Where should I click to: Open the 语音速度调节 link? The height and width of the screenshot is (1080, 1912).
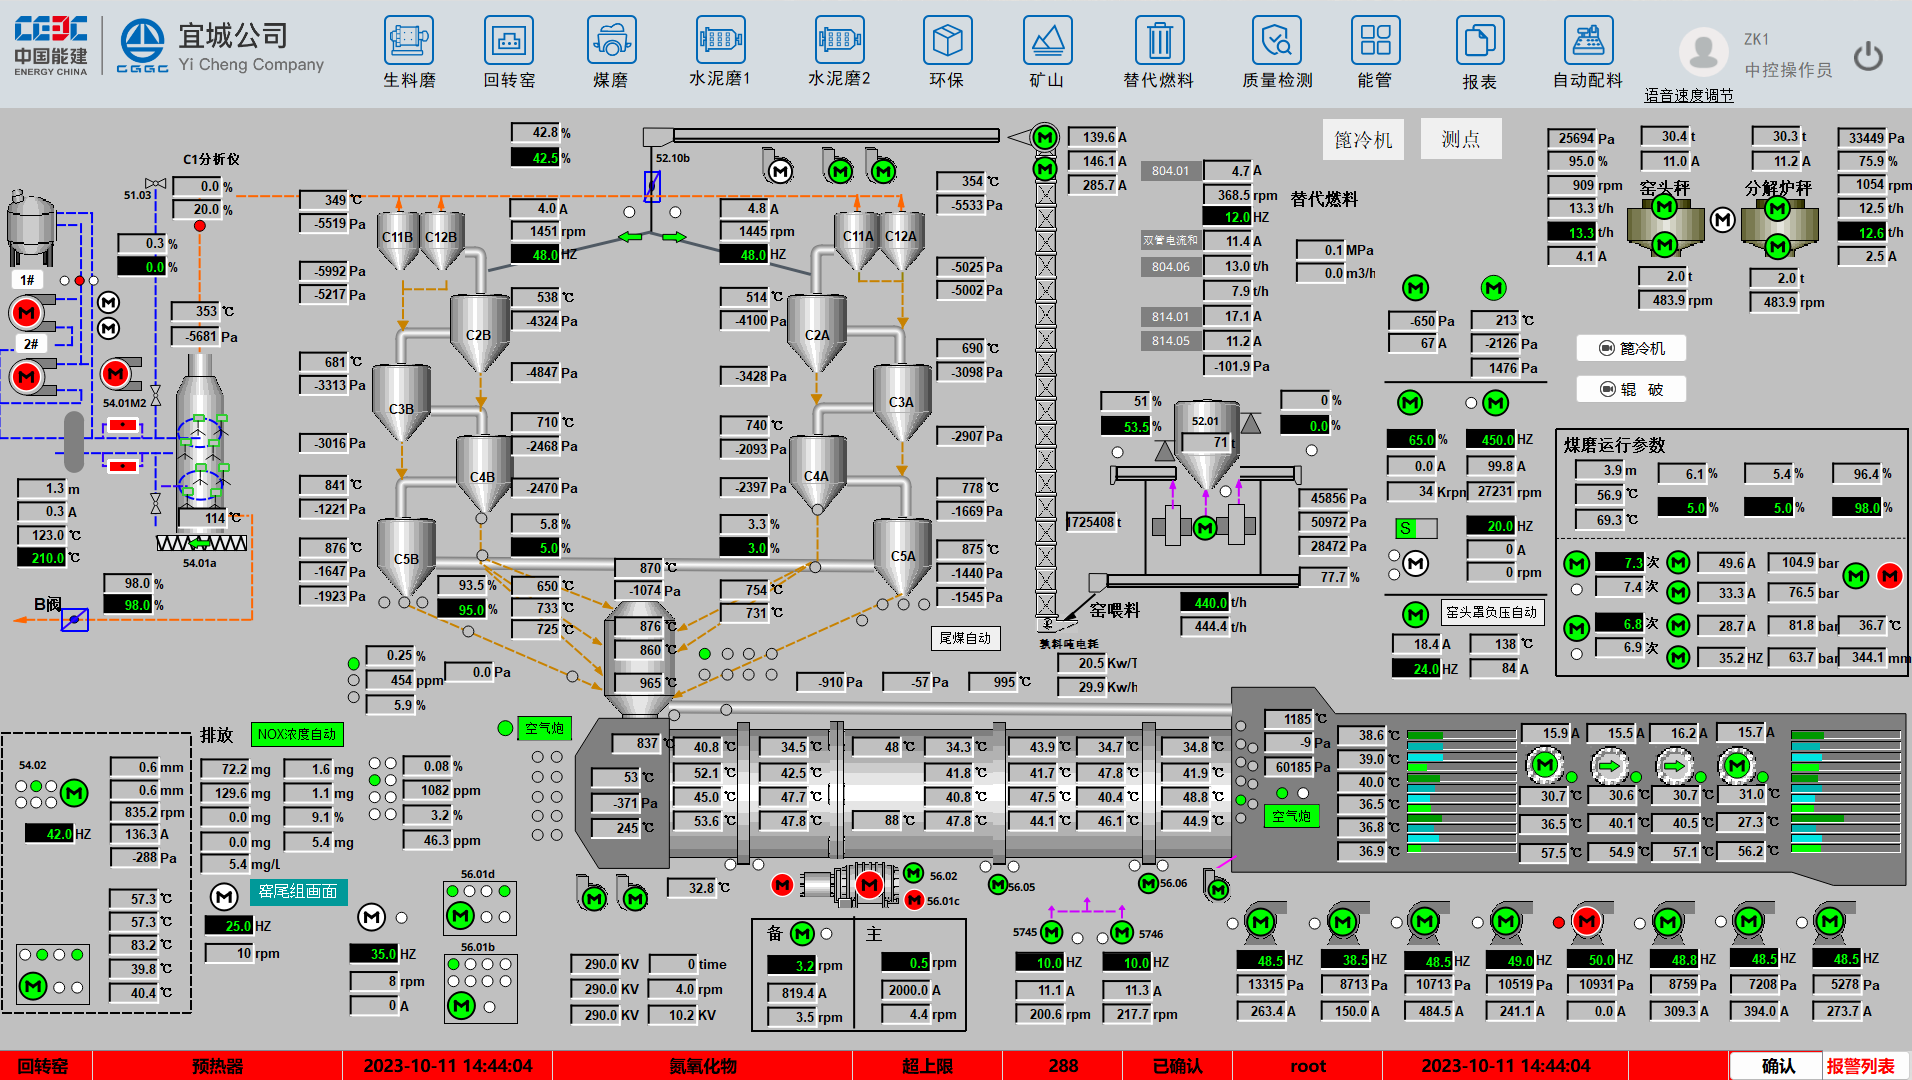click(x=1689, y=95)
